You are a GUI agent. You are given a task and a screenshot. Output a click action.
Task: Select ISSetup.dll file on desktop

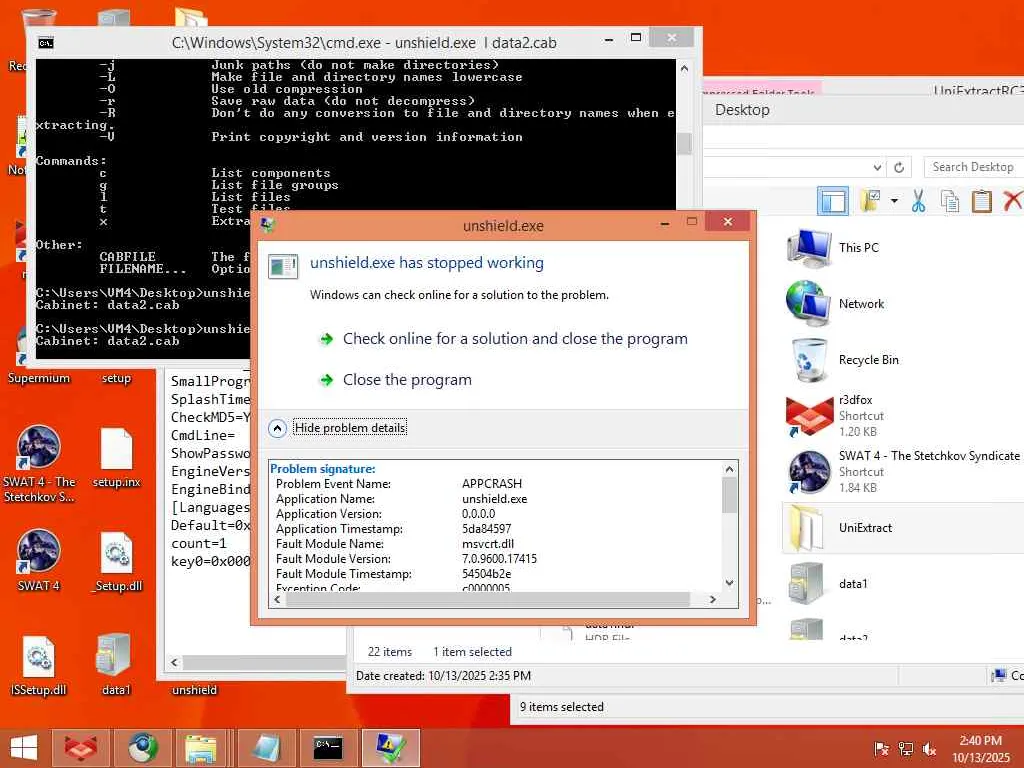pos(39,665)
